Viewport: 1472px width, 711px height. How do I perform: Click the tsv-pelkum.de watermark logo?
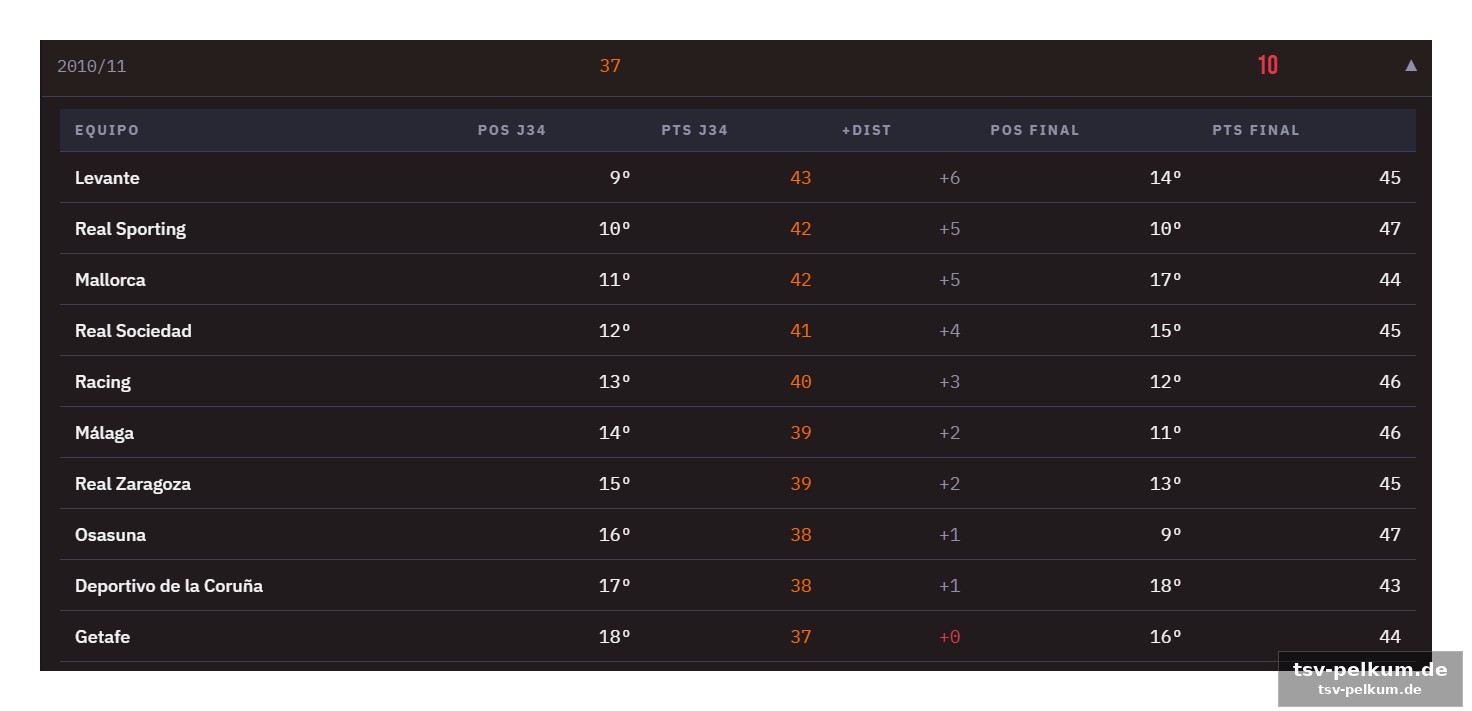click(1370, 679)
